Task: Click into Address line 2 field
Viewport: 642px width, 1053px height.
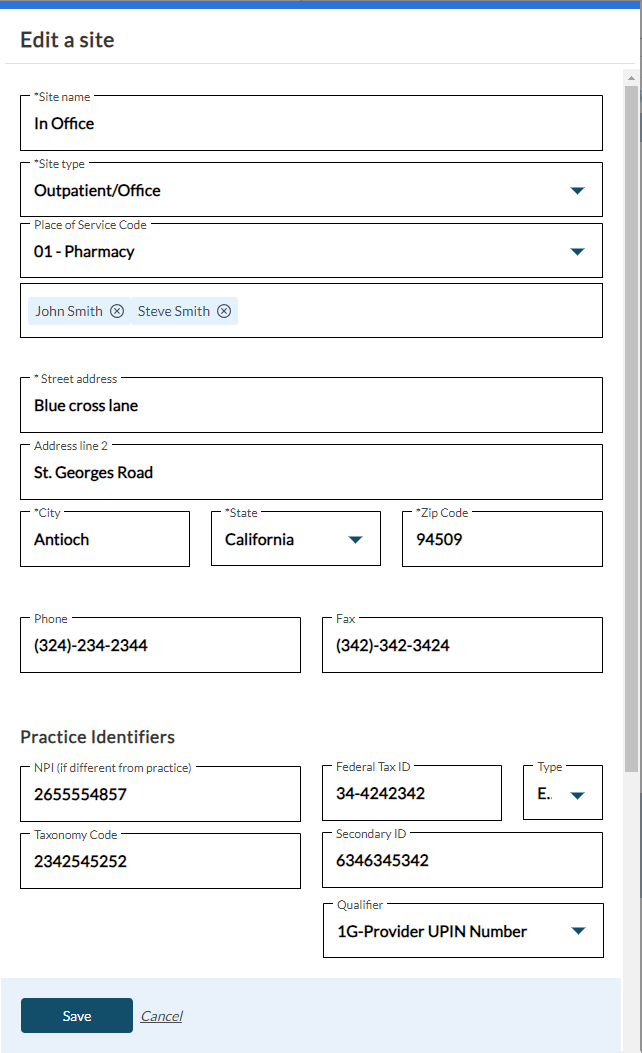Action: (x=310, y=473)
